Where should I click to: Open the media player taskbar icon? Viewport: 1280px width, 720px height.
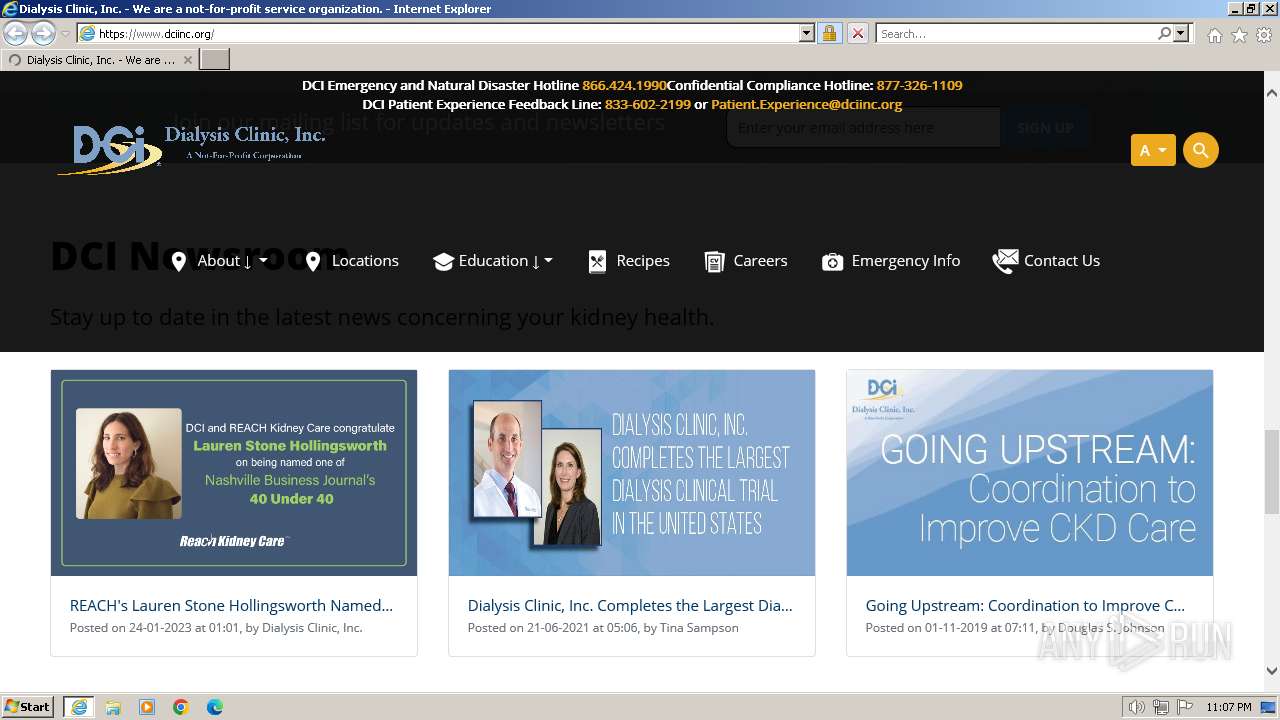tap(147, 707)
